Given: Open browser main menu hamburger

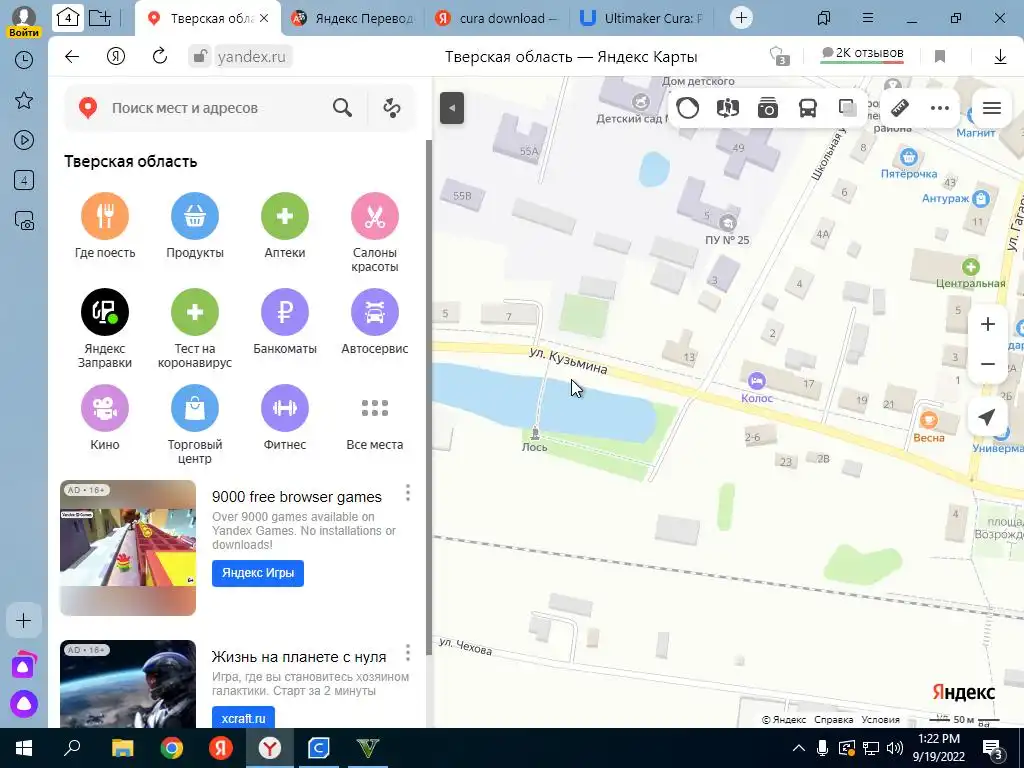Looking at the screenshot, I should point(867,18).
